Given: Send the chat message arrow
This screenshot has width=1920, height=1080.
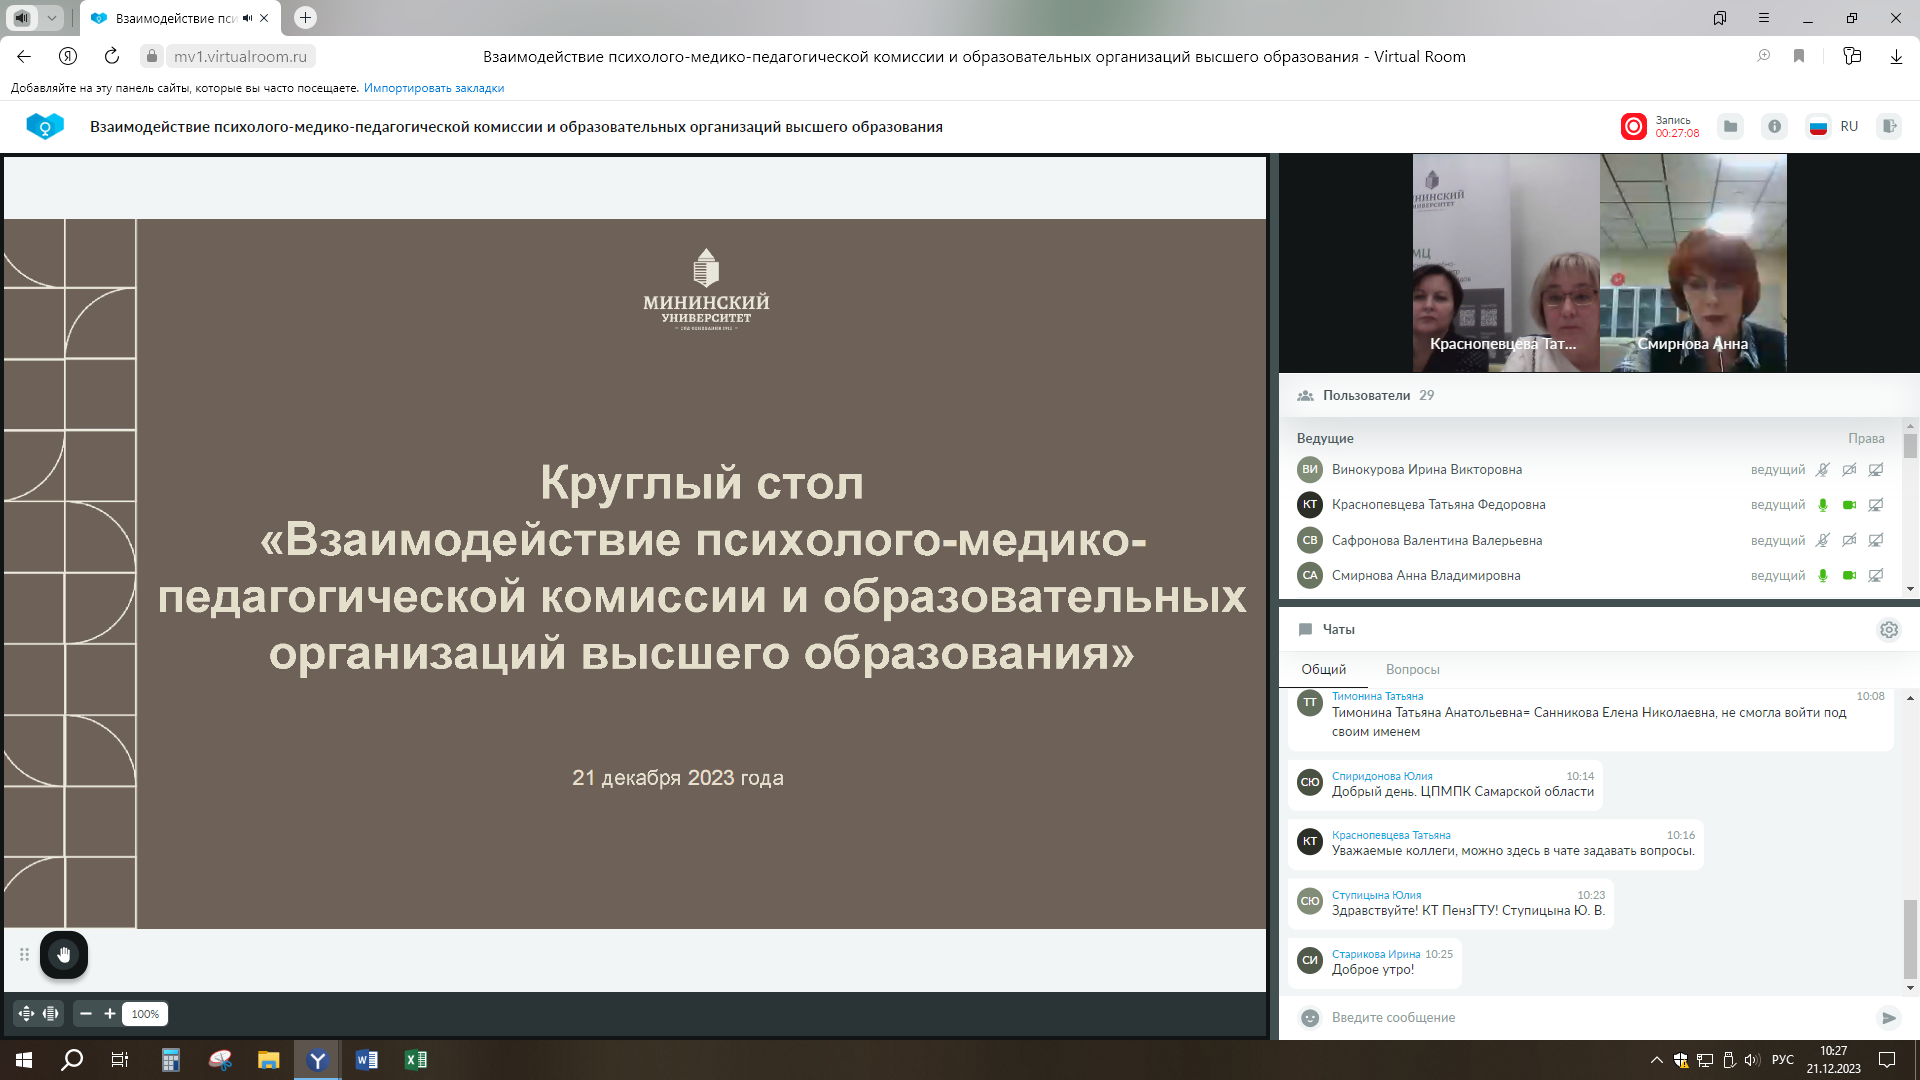Looking at the screenshot, I should (x=1889, y=1018).
